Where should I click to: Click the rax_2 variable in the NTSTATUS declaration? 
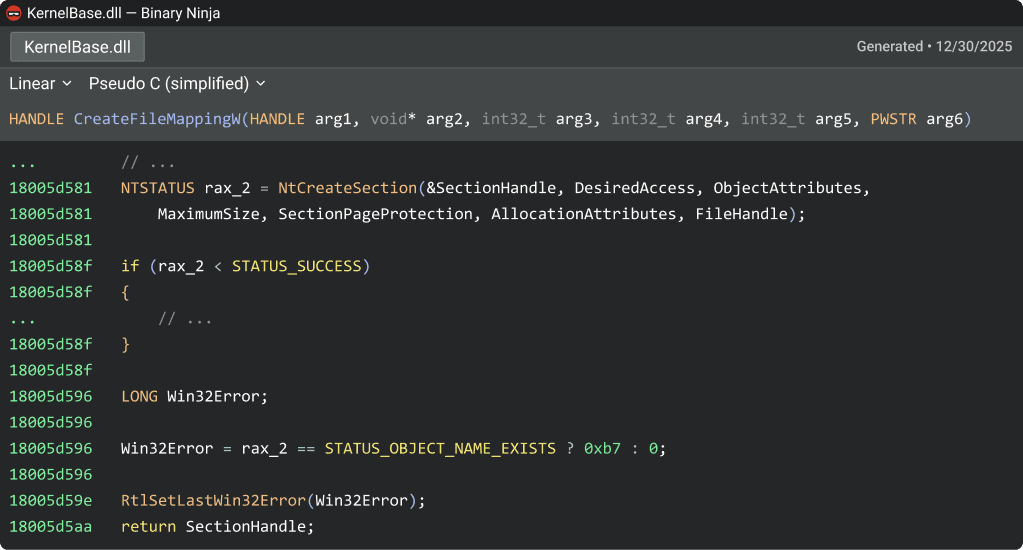tap(227, 188)
